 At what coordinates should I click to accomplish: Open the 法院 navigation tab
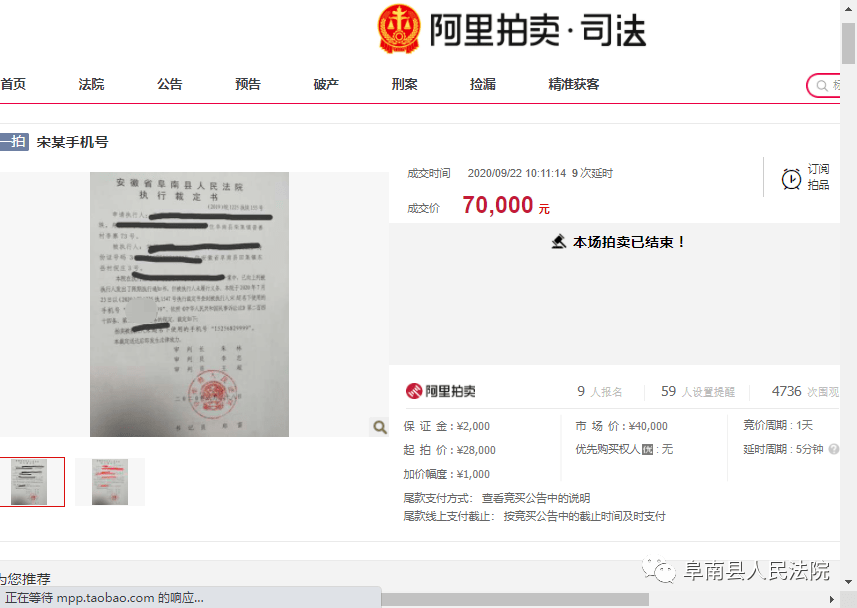click(x=91, y=84)
